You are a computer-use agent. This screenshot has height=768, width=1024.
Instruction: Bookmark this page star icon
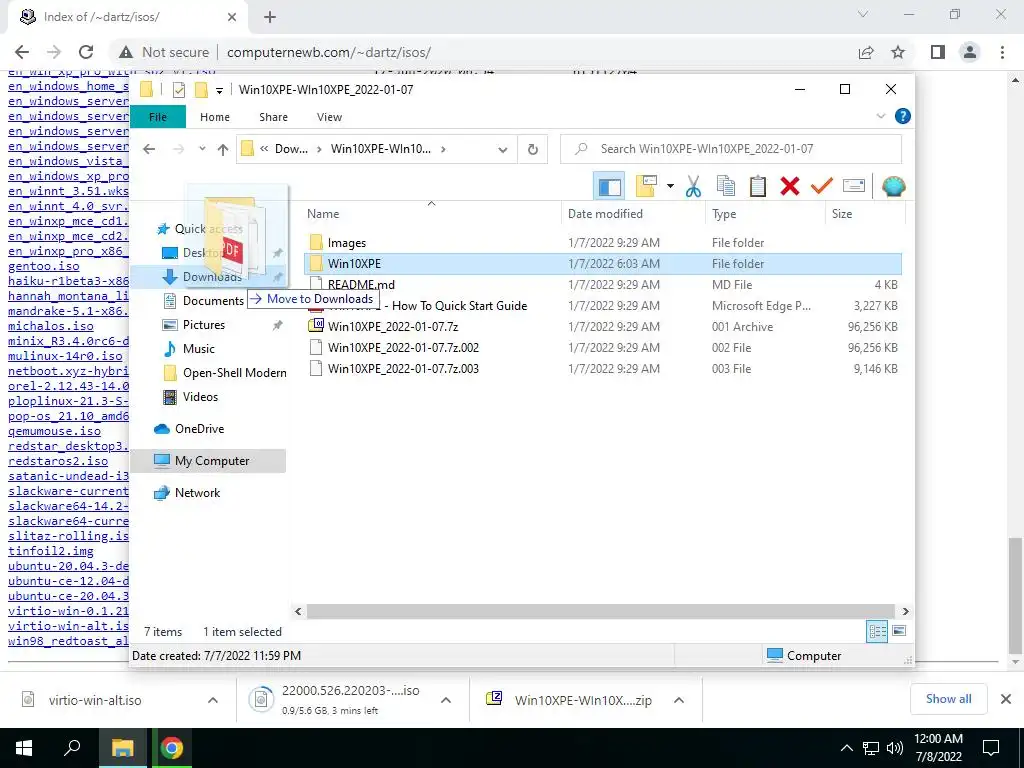pyautogui.click(x=898, y=52)
